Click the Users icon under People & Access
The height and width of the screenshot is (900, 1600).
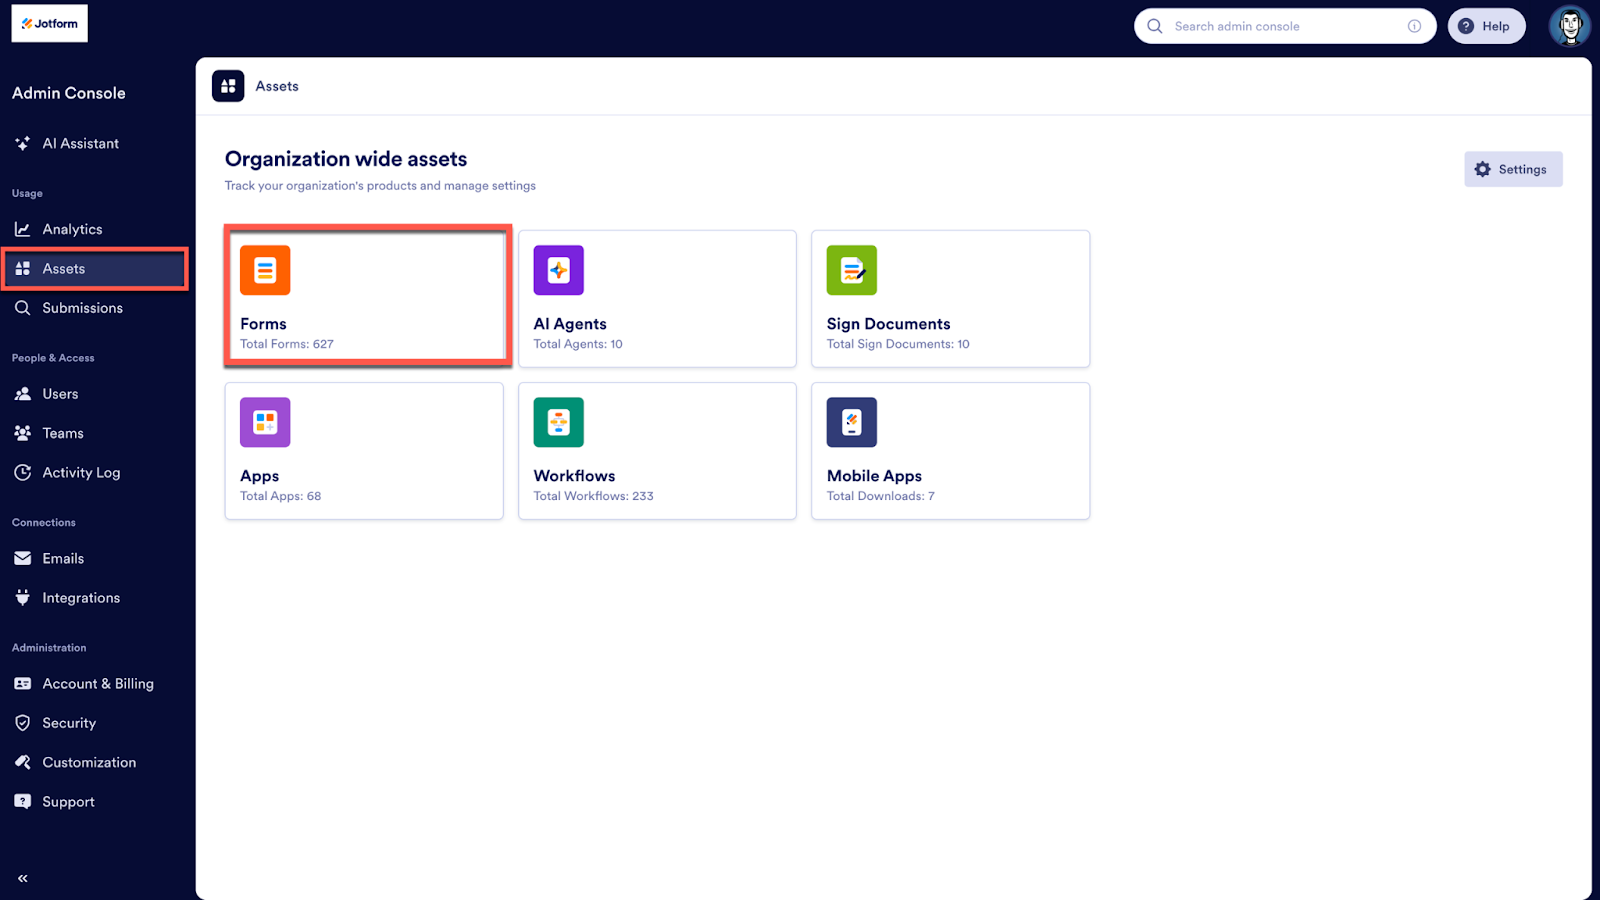22,393
